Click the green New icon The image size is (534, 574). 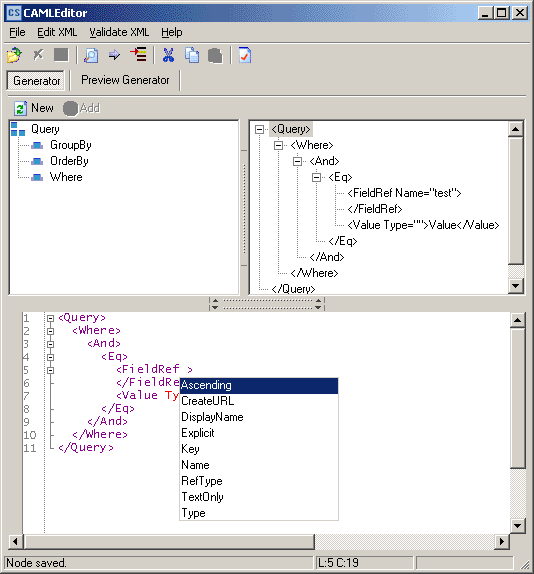20,108
